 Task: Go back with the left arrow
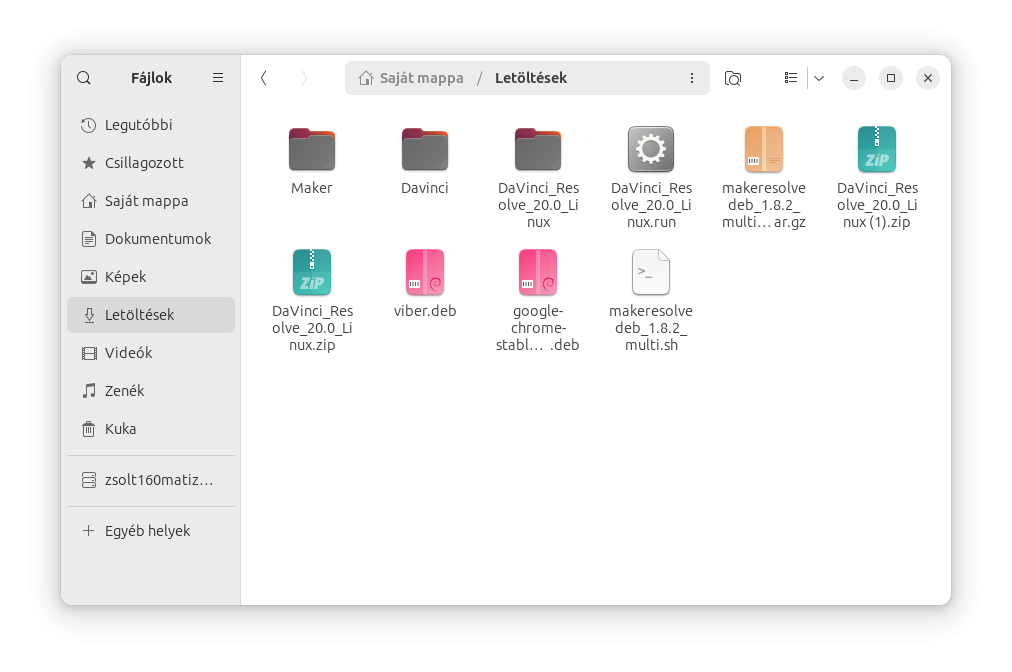tap(264, 78)
